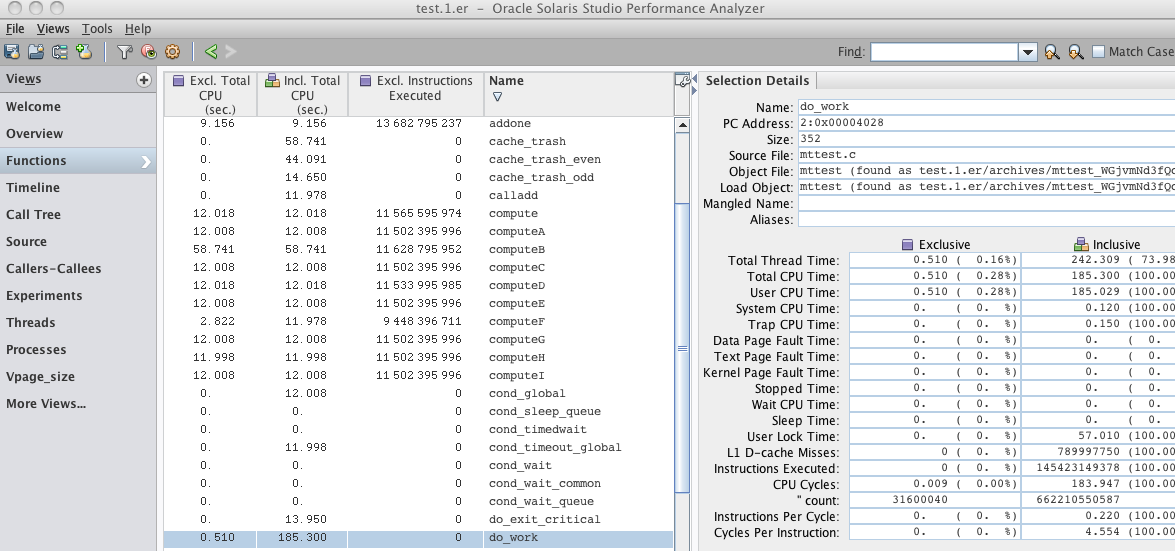This screenshot has width=1175, height=551.
Task: Open the Threads view
Action: (x=78, y=322)
